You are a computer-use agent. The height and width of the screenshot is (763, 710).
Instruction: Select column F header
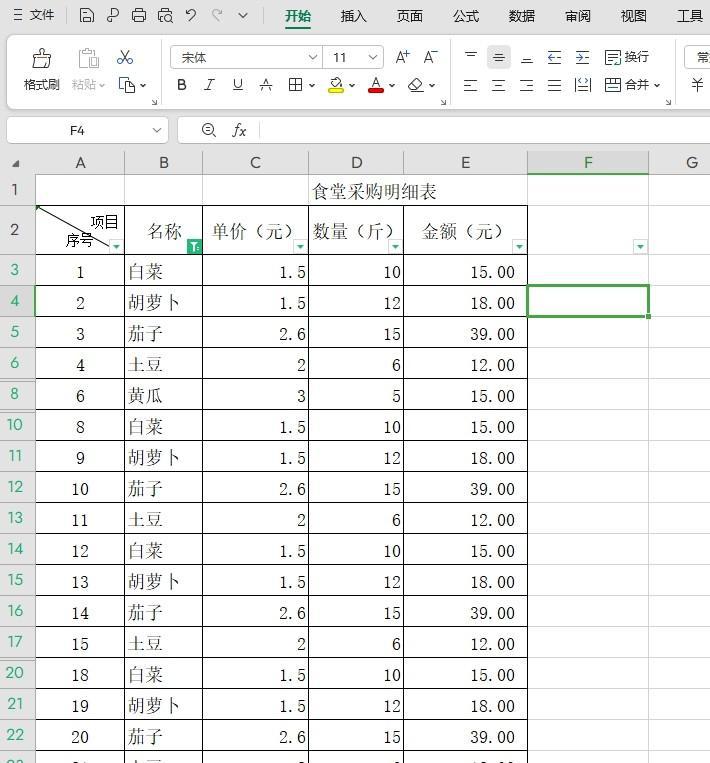click(588, 163)
